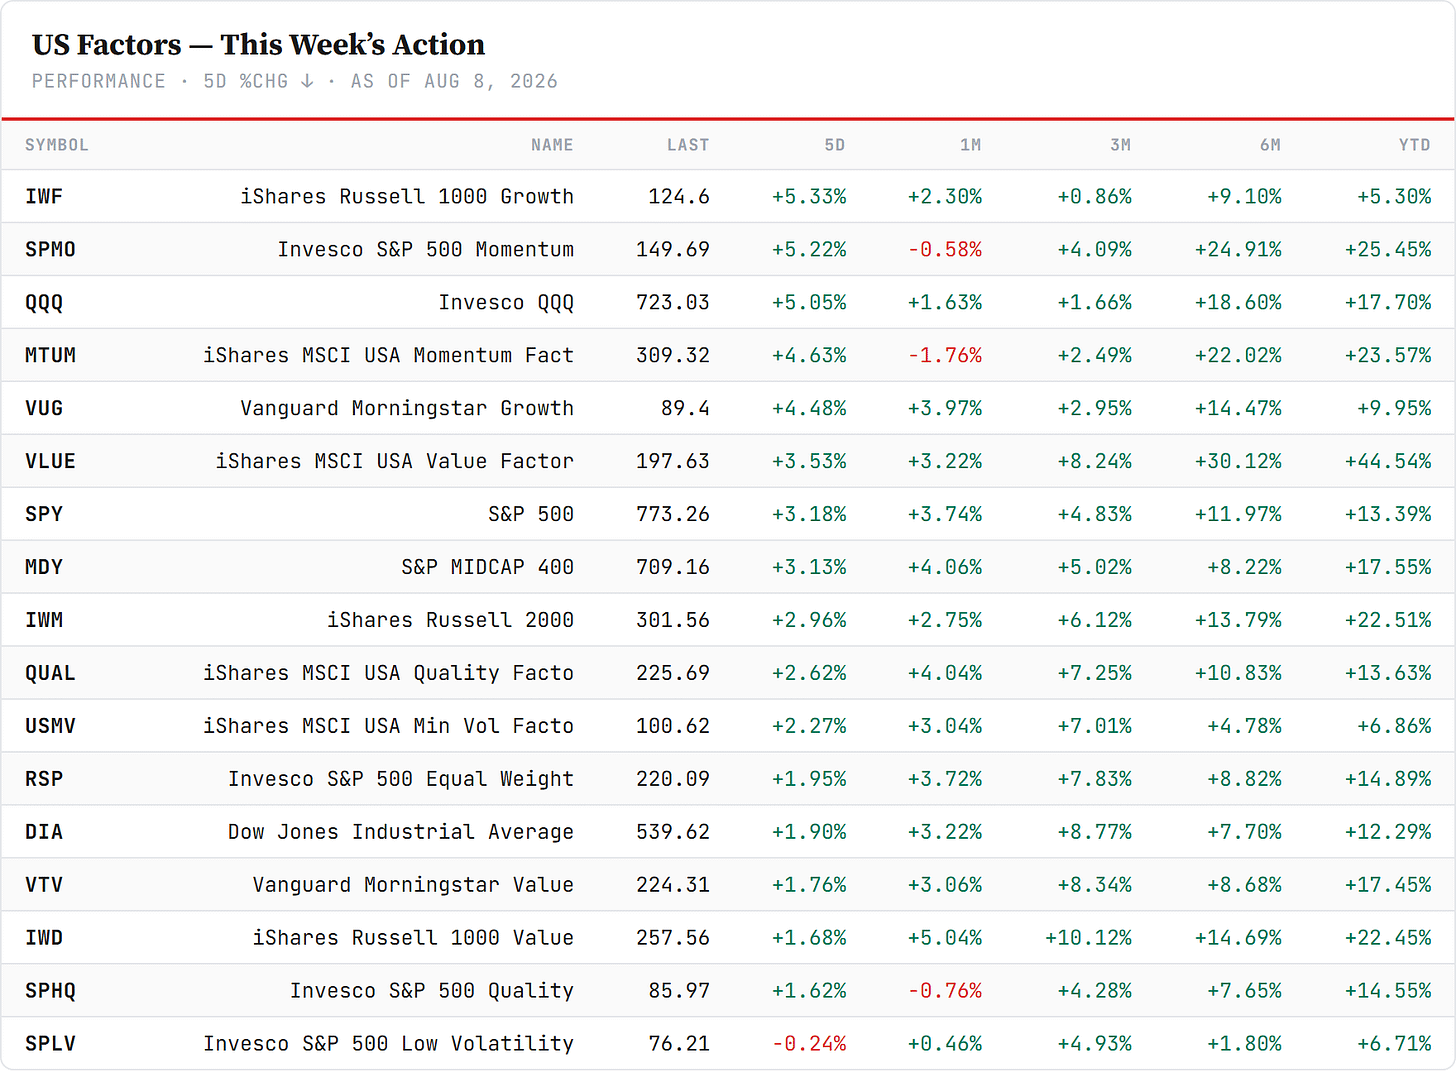Sort by the LAST column header
Screen dimensions: 1456x1072
pos(688,145)
